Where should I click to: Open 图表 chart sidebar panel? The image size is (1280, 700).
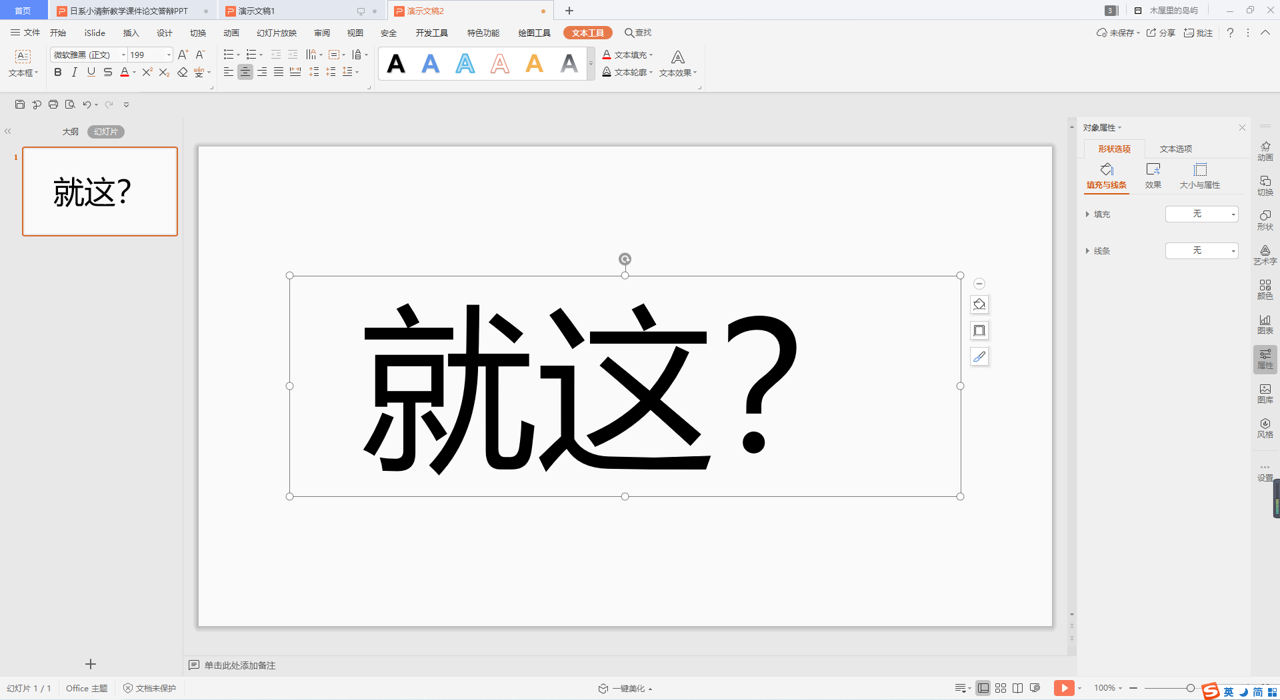[x=1265, y=324]
